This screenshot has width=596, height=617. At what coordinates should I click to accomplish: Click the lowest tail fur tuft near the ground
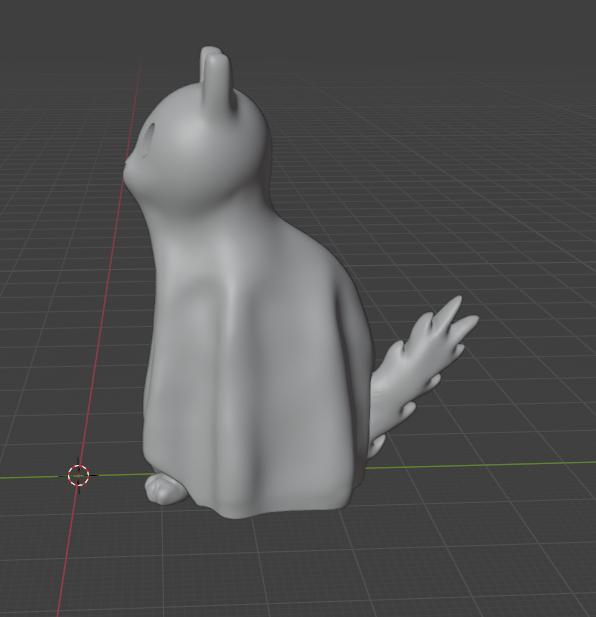tap(378, 444)
